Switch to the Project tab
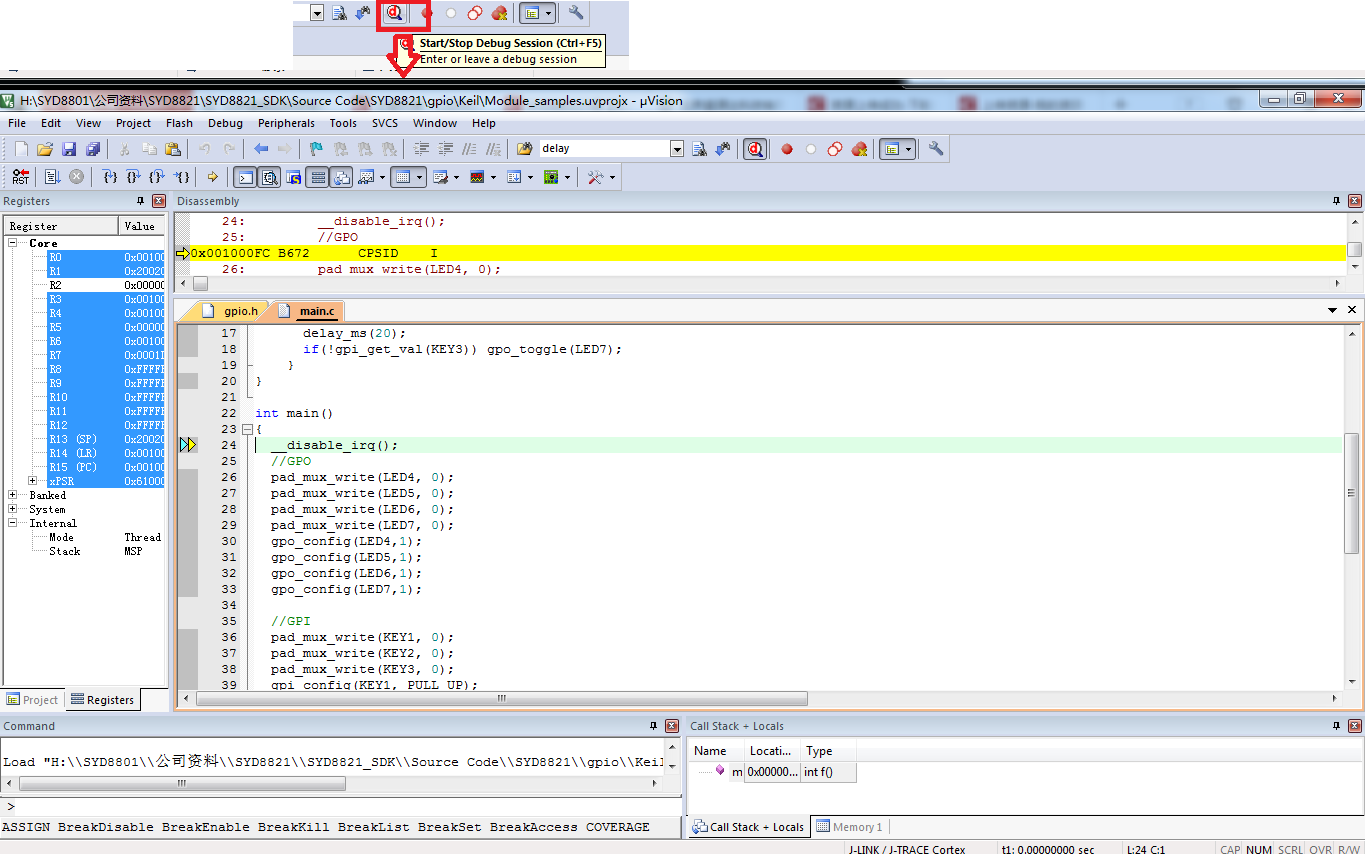The image size is (1367, 854). coord(33,700)
